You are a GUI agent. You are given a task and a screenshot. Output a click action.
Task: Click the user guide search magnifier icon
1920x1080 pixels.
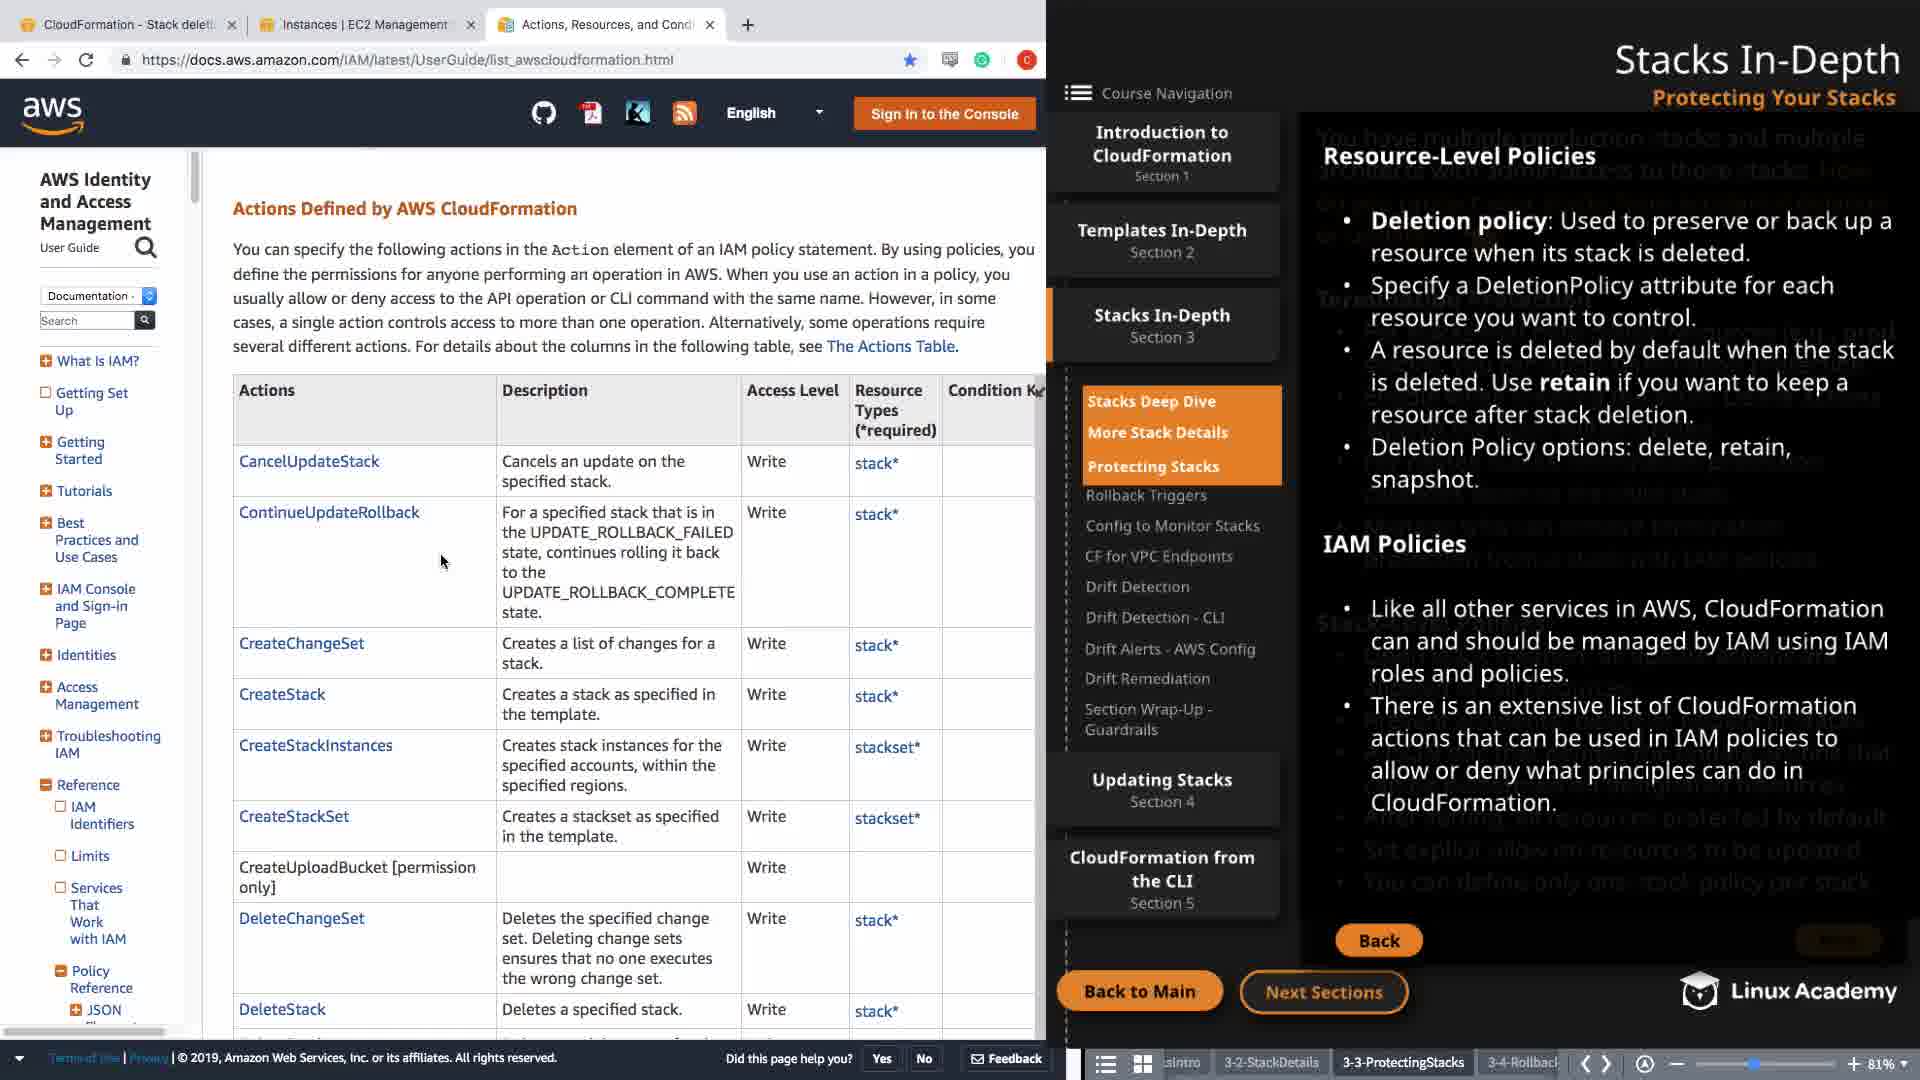point(146,247)
